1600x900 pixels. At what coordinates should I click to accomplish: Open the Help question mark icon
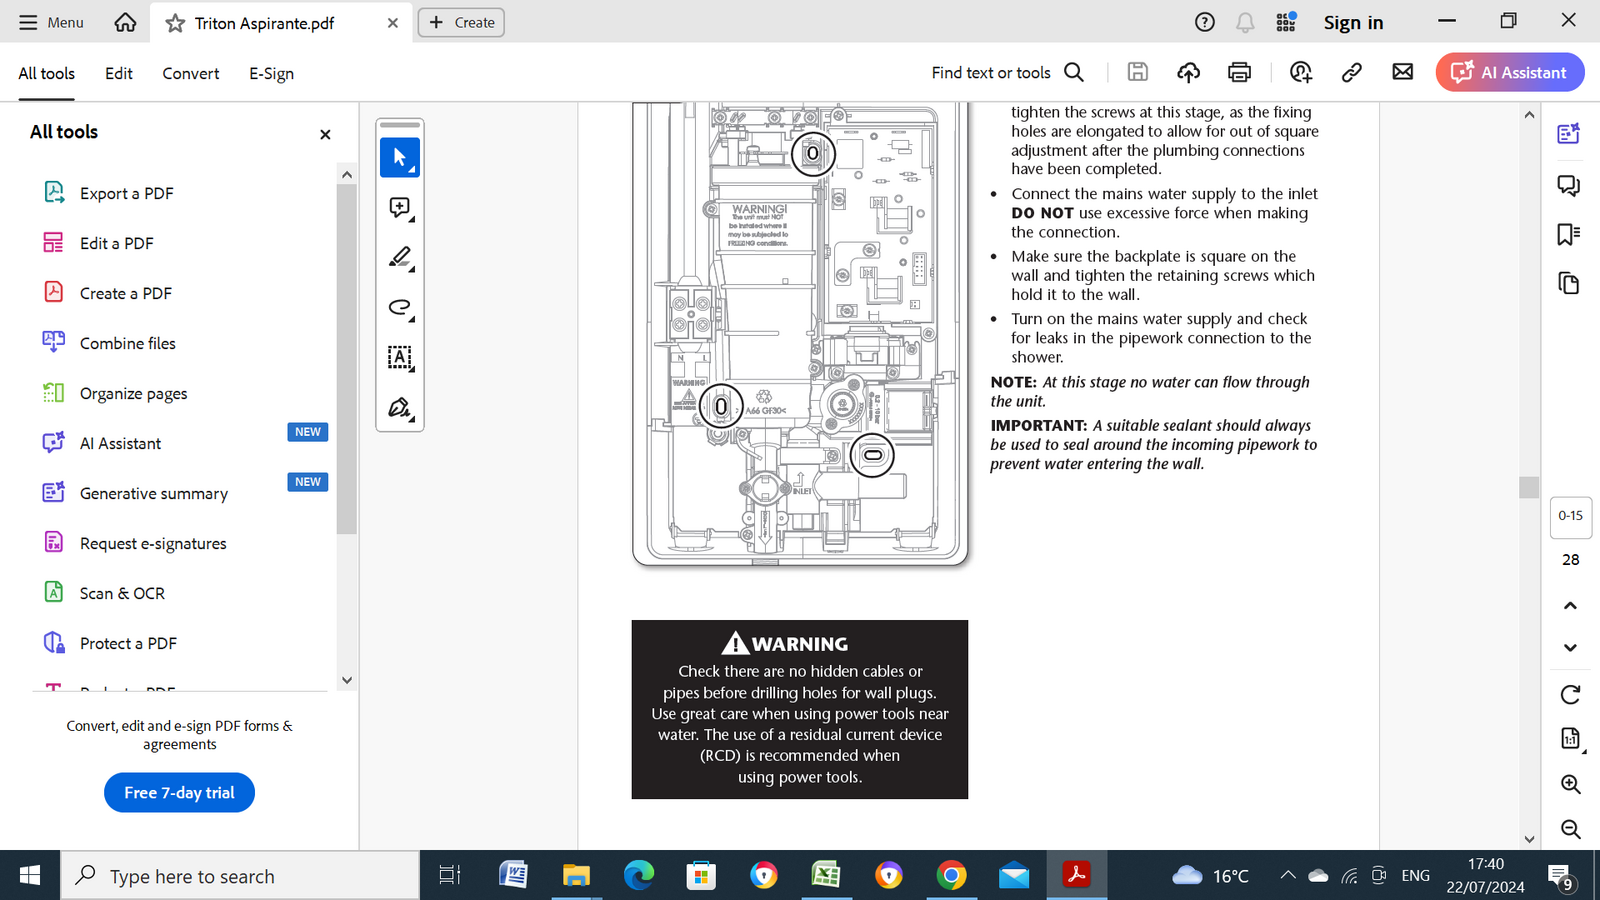pos(1205,22)
